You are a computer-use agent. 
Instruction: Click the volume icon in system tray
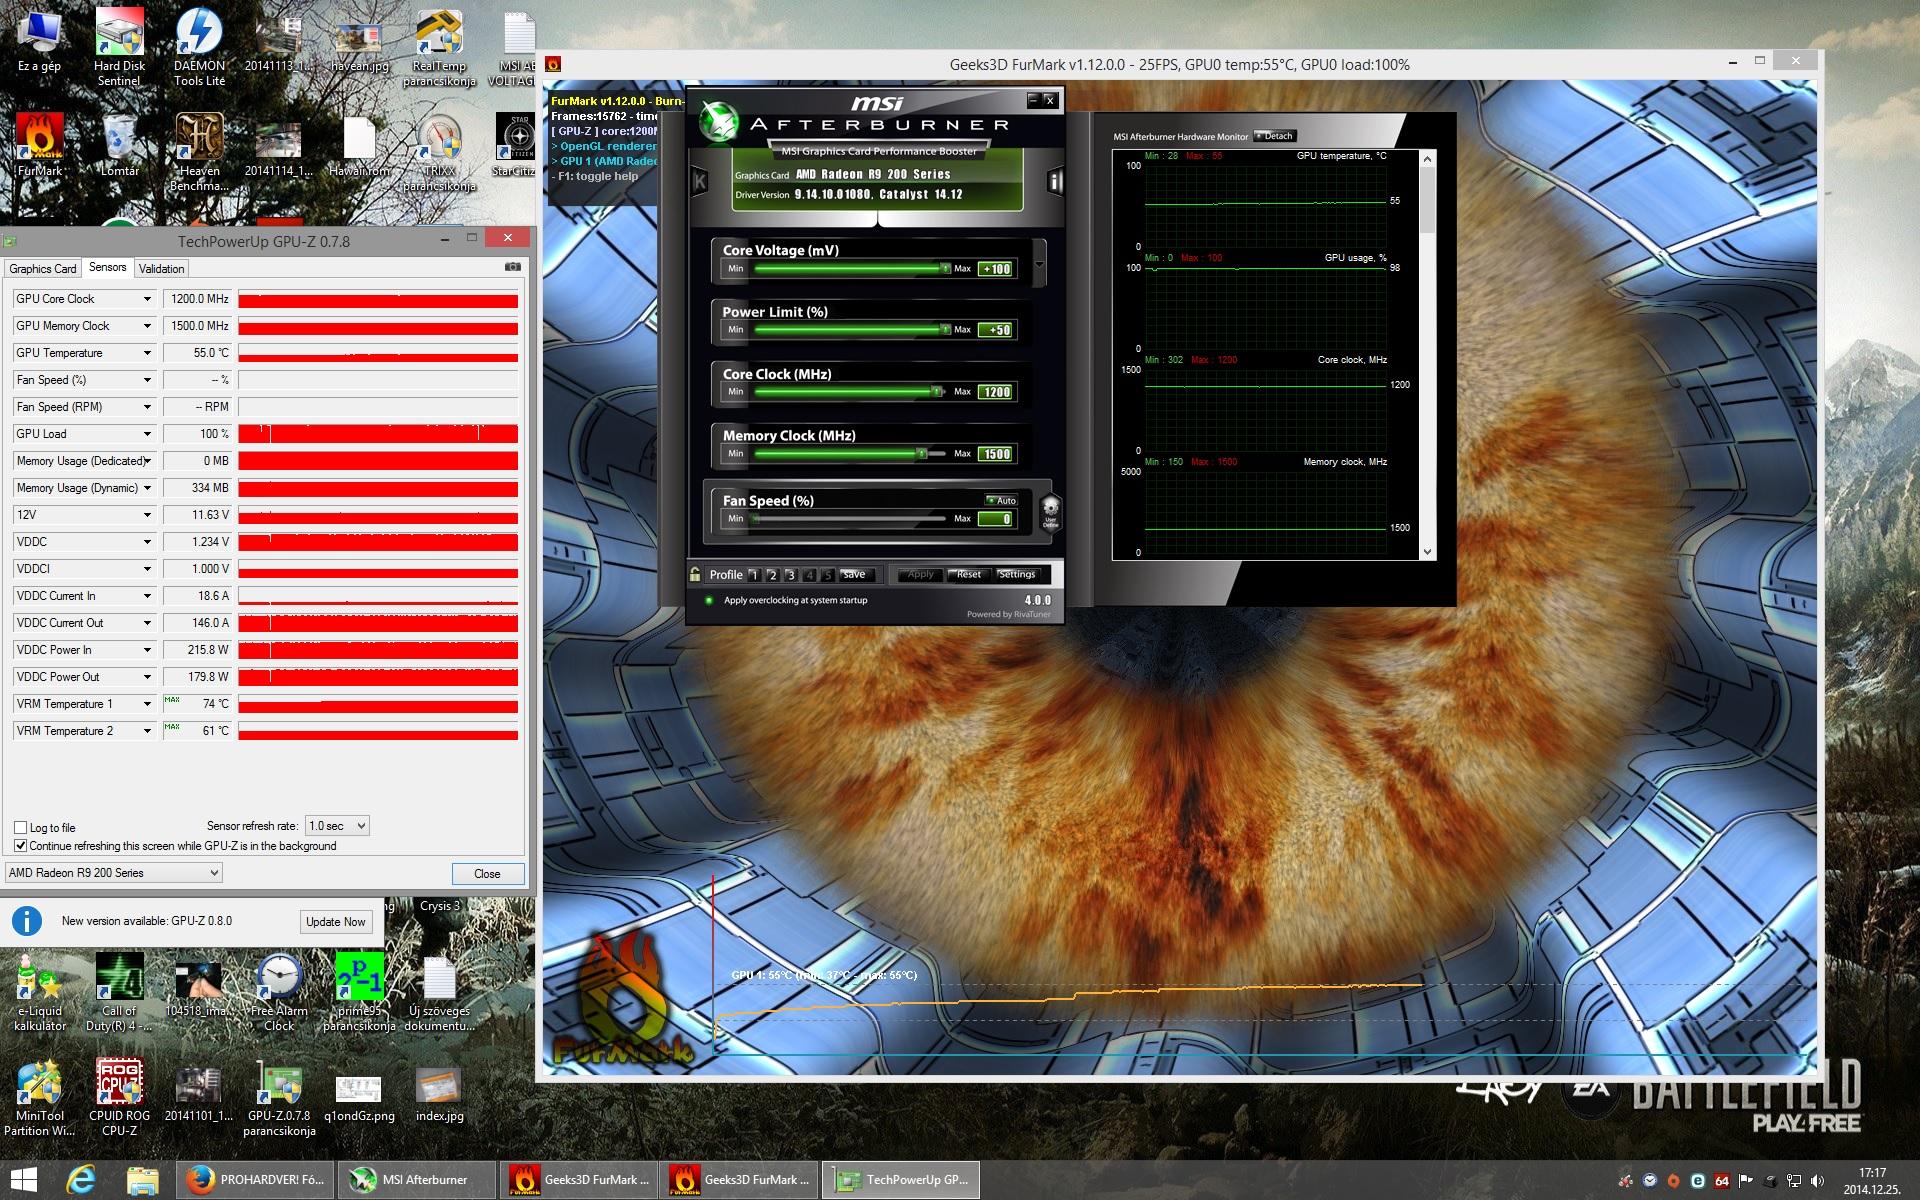[1817, 1181]
